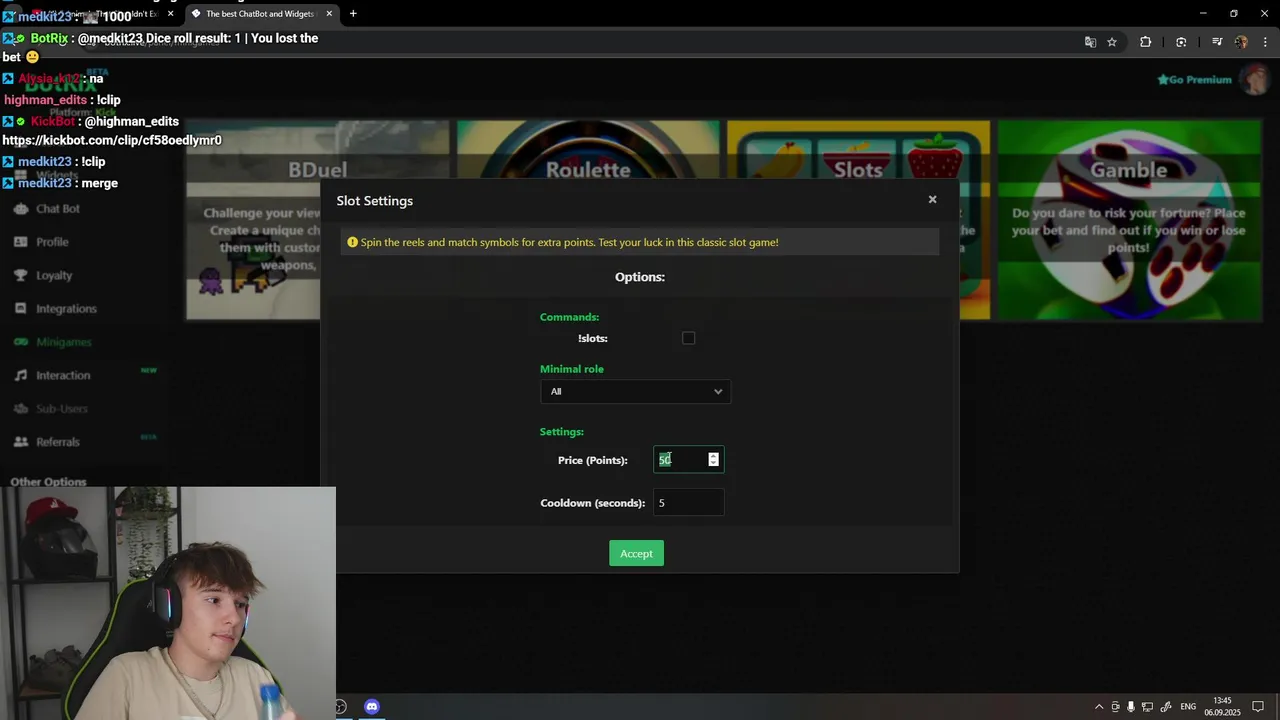1280x720 pixels.
Task: Switch to The best ChatBot and Widgets tab
Action: coord(259,14)
